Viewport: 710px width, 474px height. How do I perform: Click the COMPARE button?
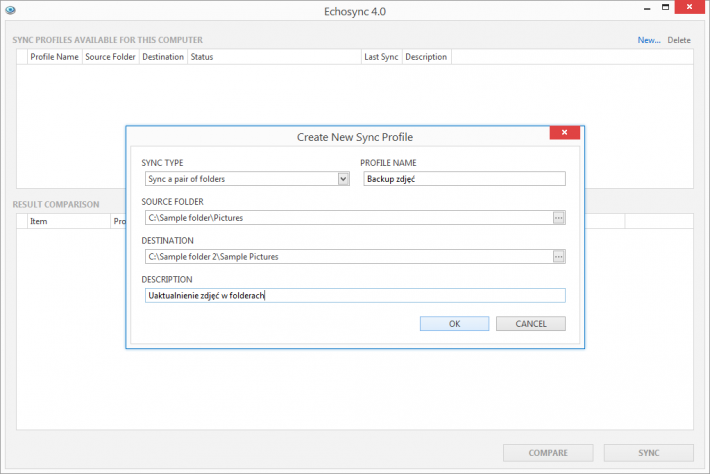(x=548, y=453)
